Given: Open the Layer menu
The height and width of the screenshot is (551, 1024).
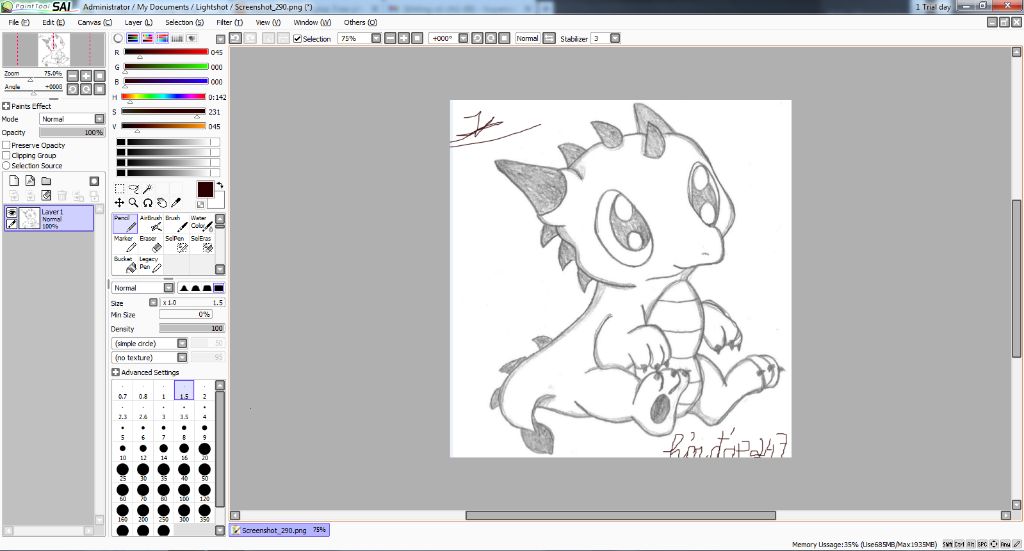Looking at the screenshot, I should click(138, 22).
